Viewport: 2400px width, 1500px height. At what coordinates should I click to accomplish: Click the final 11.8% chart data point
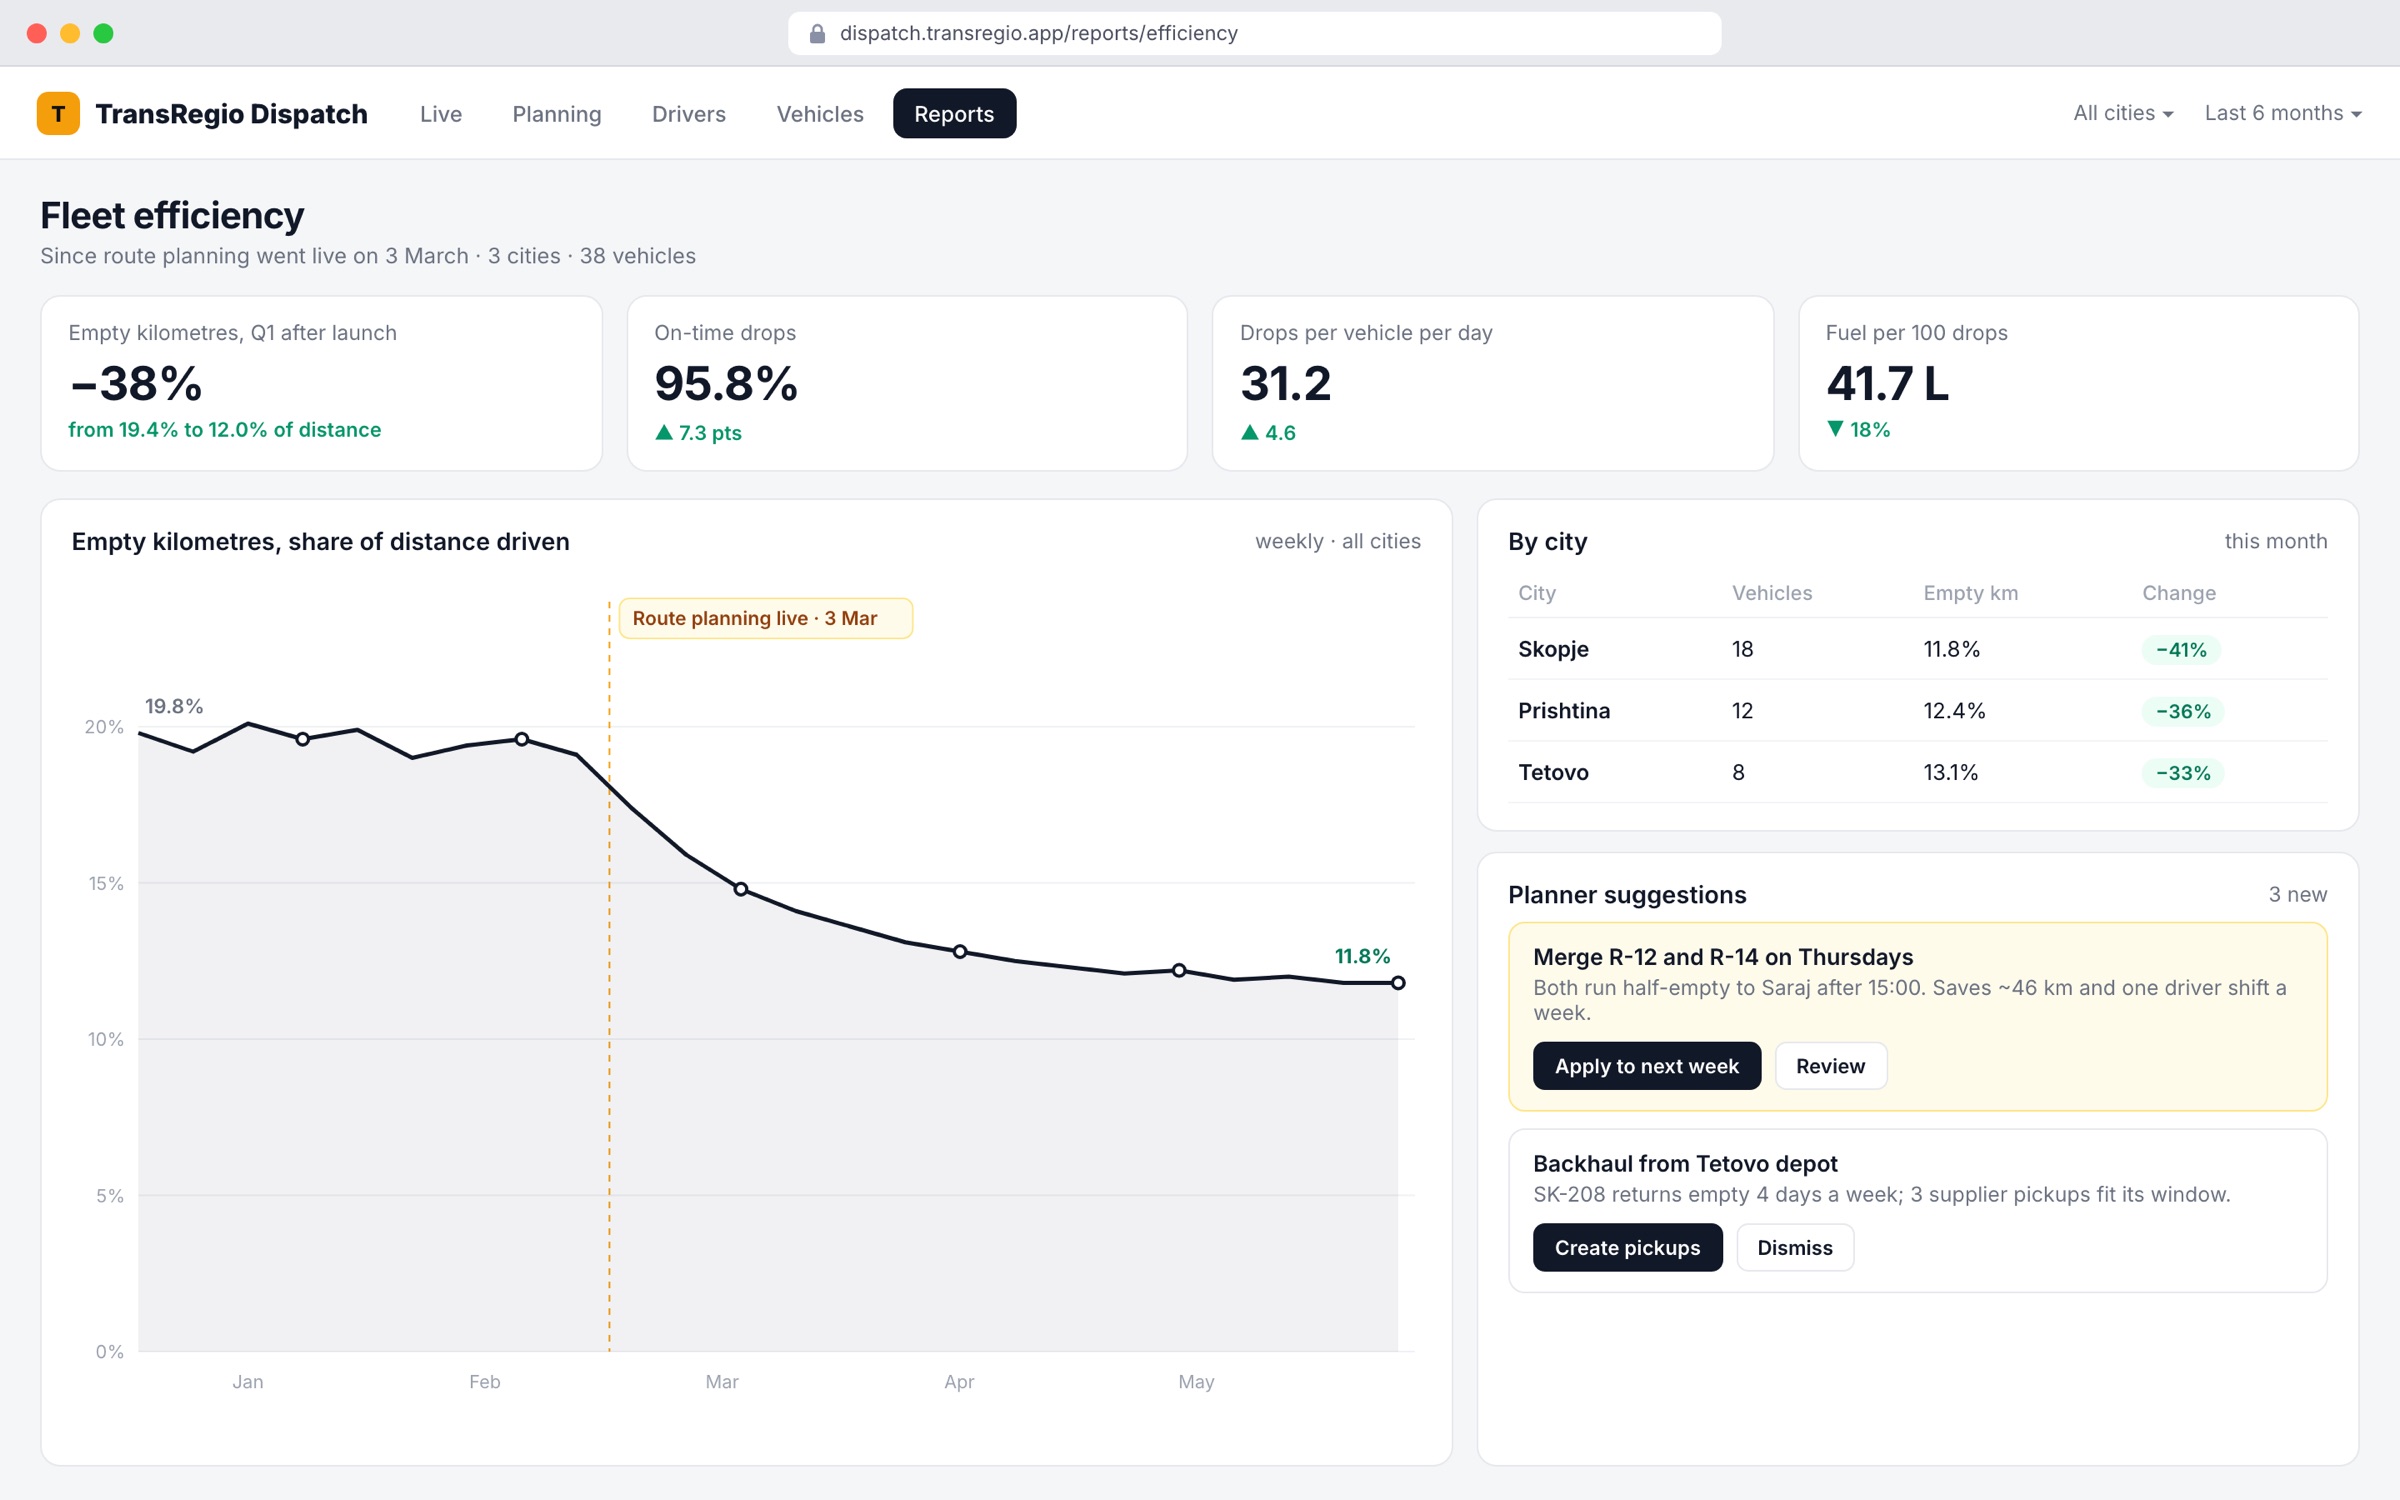[x=1398, y=983]
